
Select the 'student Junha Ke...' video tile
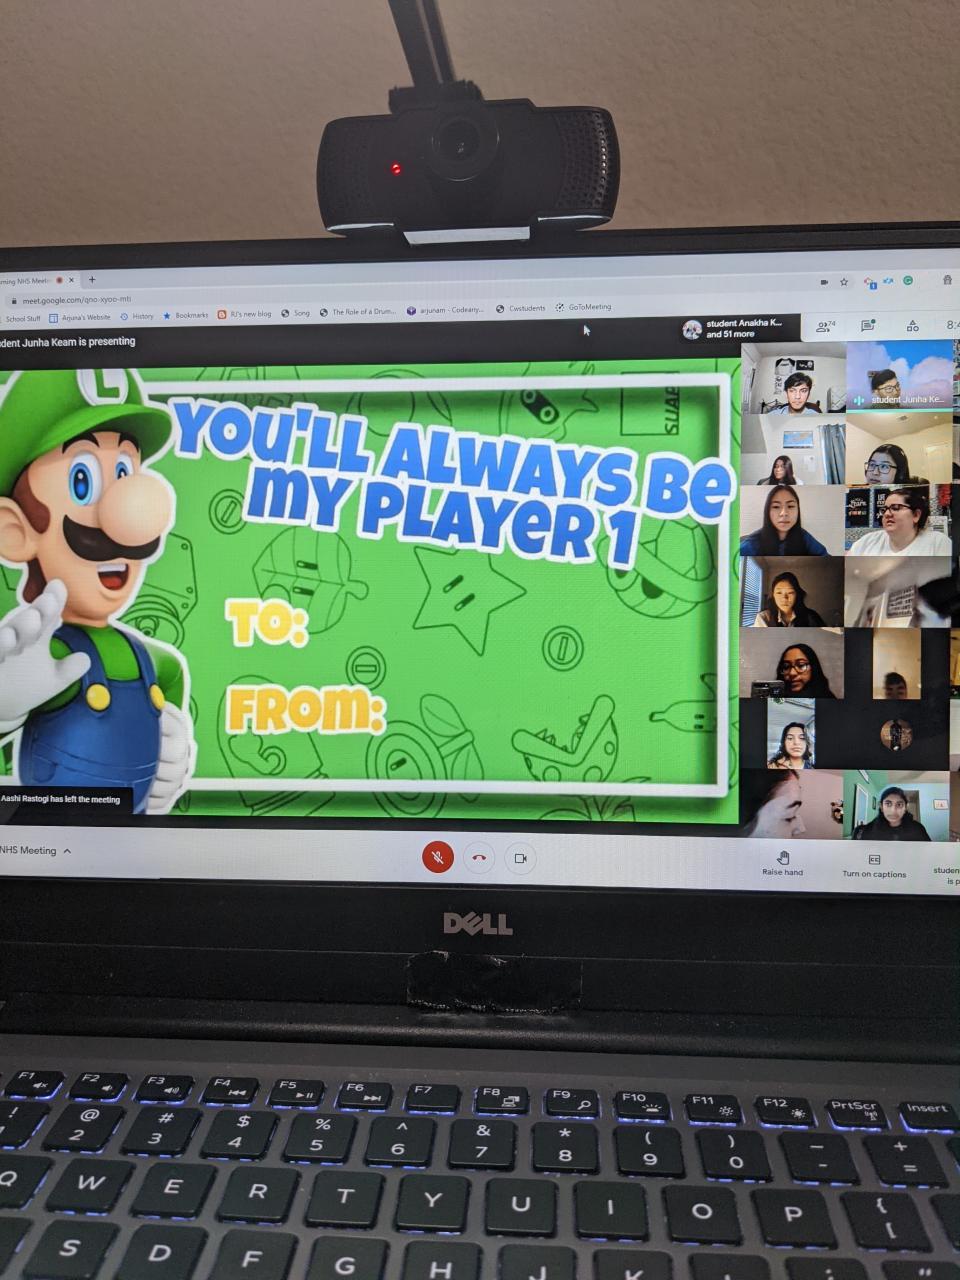coord(900,375)
